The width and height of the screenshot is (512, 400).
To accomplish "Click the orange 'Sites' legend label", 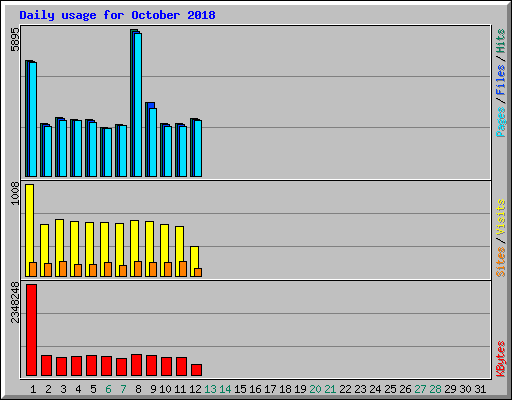I will [501, 262].
